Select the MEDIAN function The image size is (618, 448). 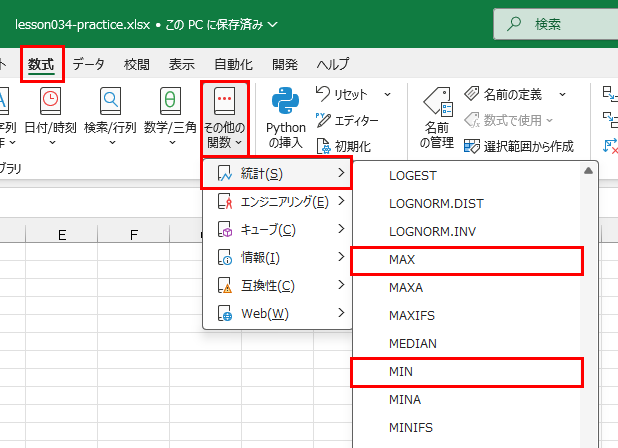467,343
